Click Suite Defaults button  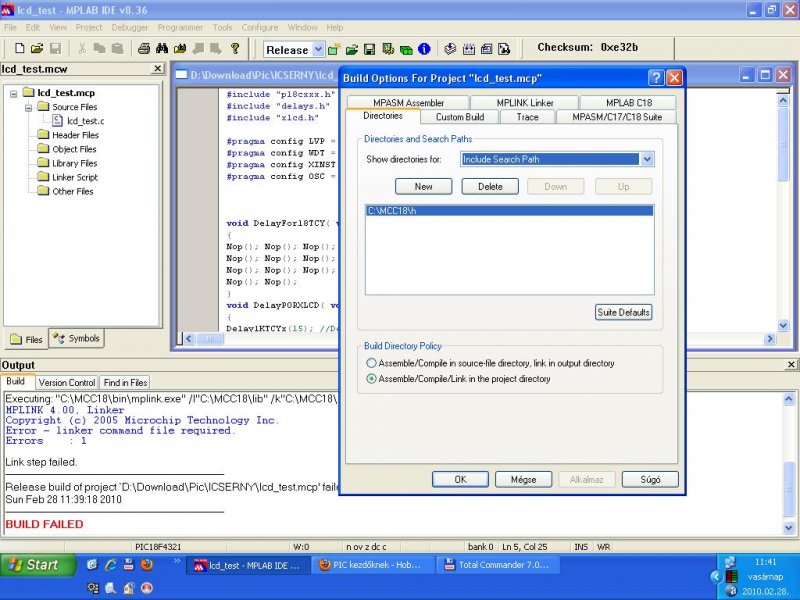click(623, 312)
